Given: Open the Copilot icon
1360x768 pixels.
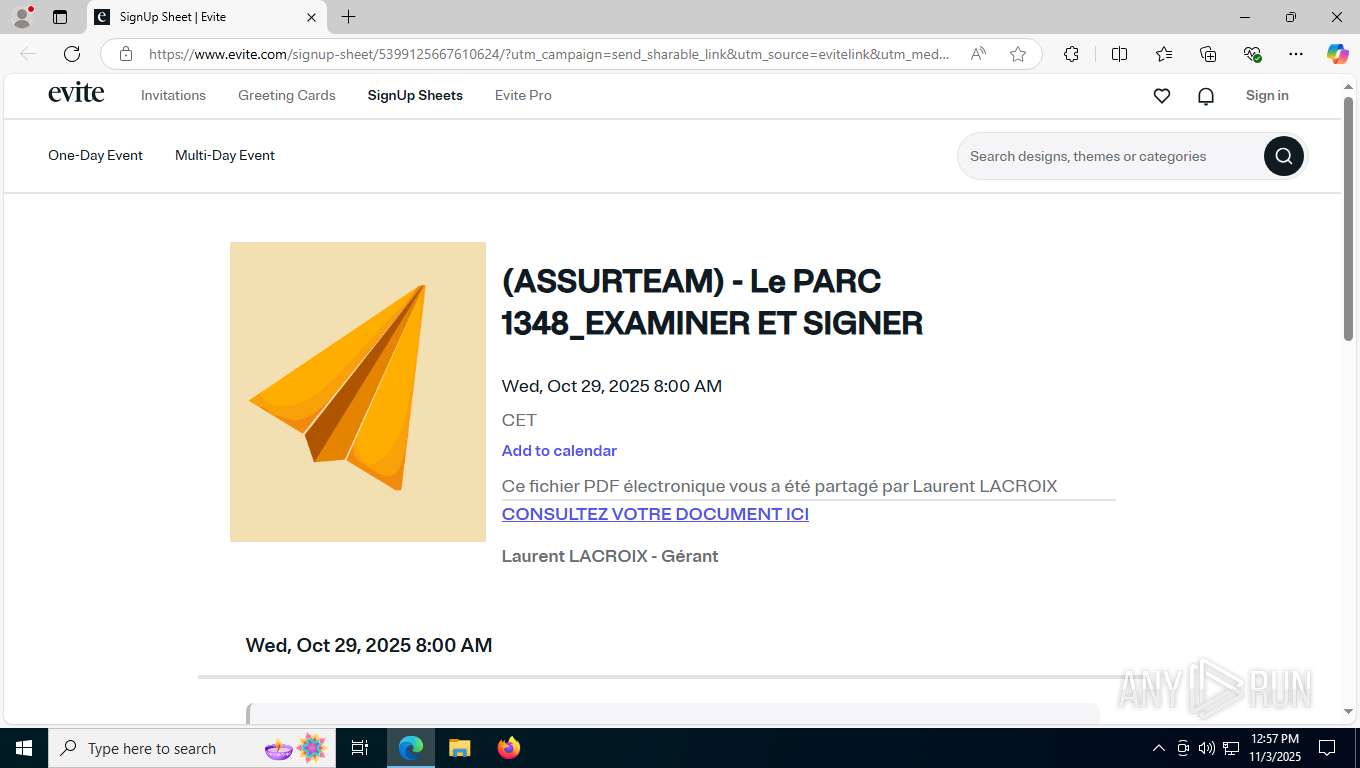Looking at the screenshot, I should coord(1337,54).
